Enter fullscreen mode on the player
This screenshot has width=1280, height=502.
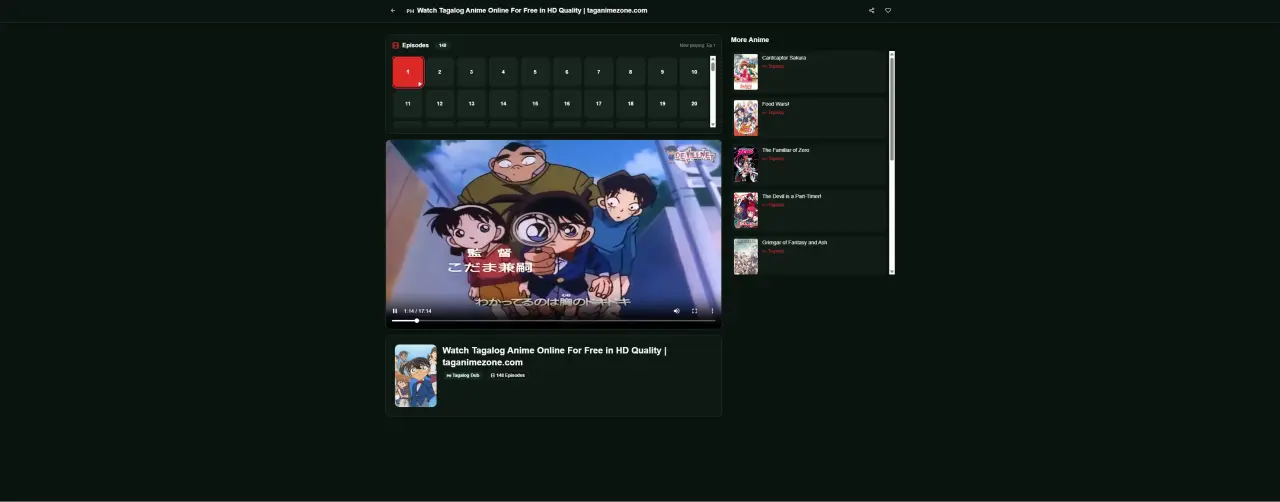tap(695, 311)
